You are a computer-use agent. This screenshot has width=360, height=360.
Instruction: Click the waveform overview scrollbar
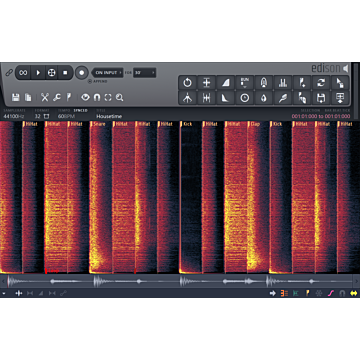[x=180, y=282]
